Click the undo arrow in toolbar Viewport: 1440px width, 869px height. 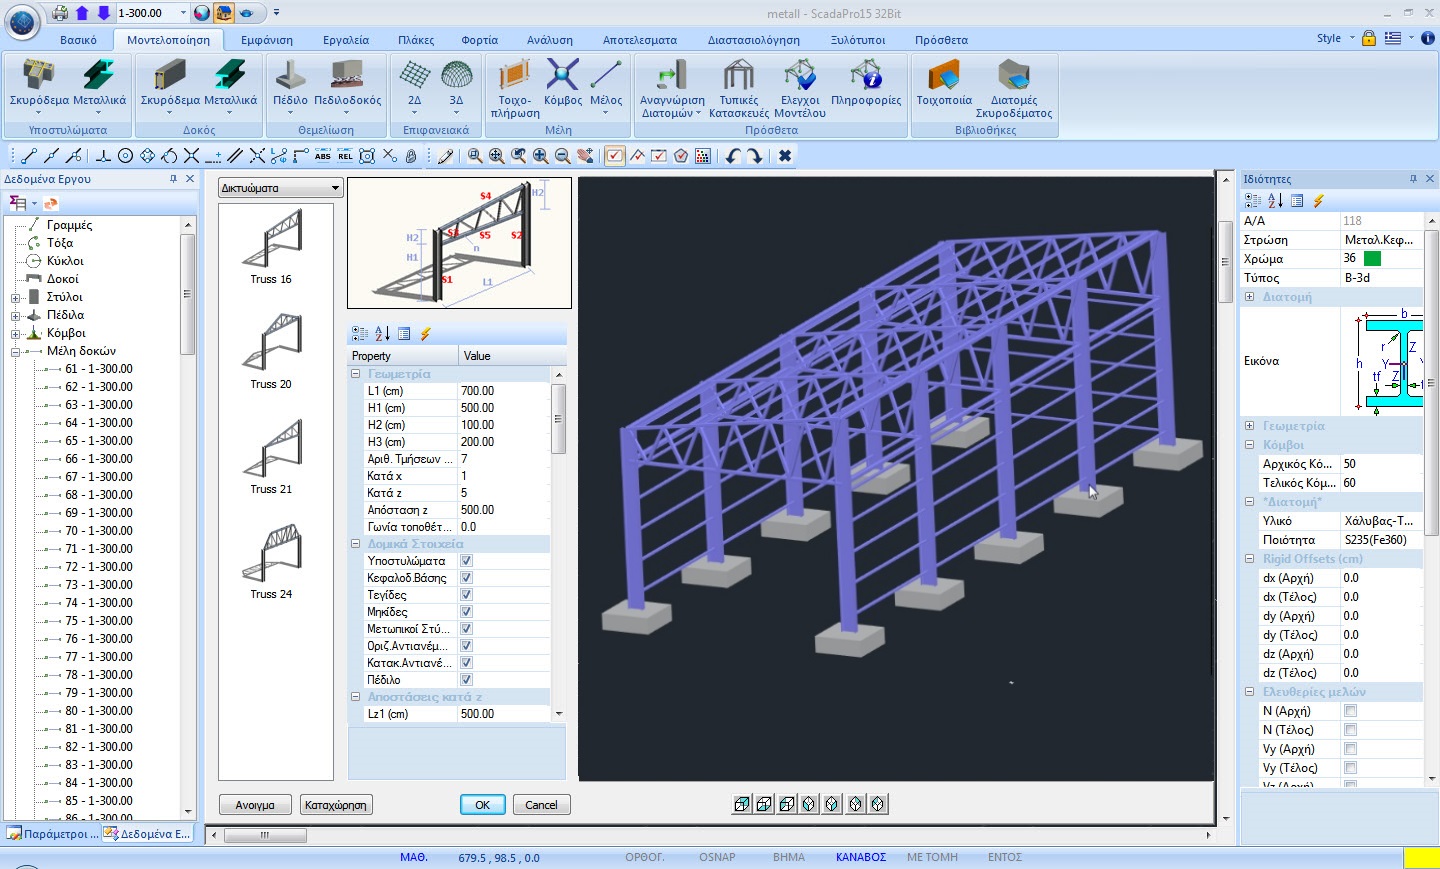[733, 156]
